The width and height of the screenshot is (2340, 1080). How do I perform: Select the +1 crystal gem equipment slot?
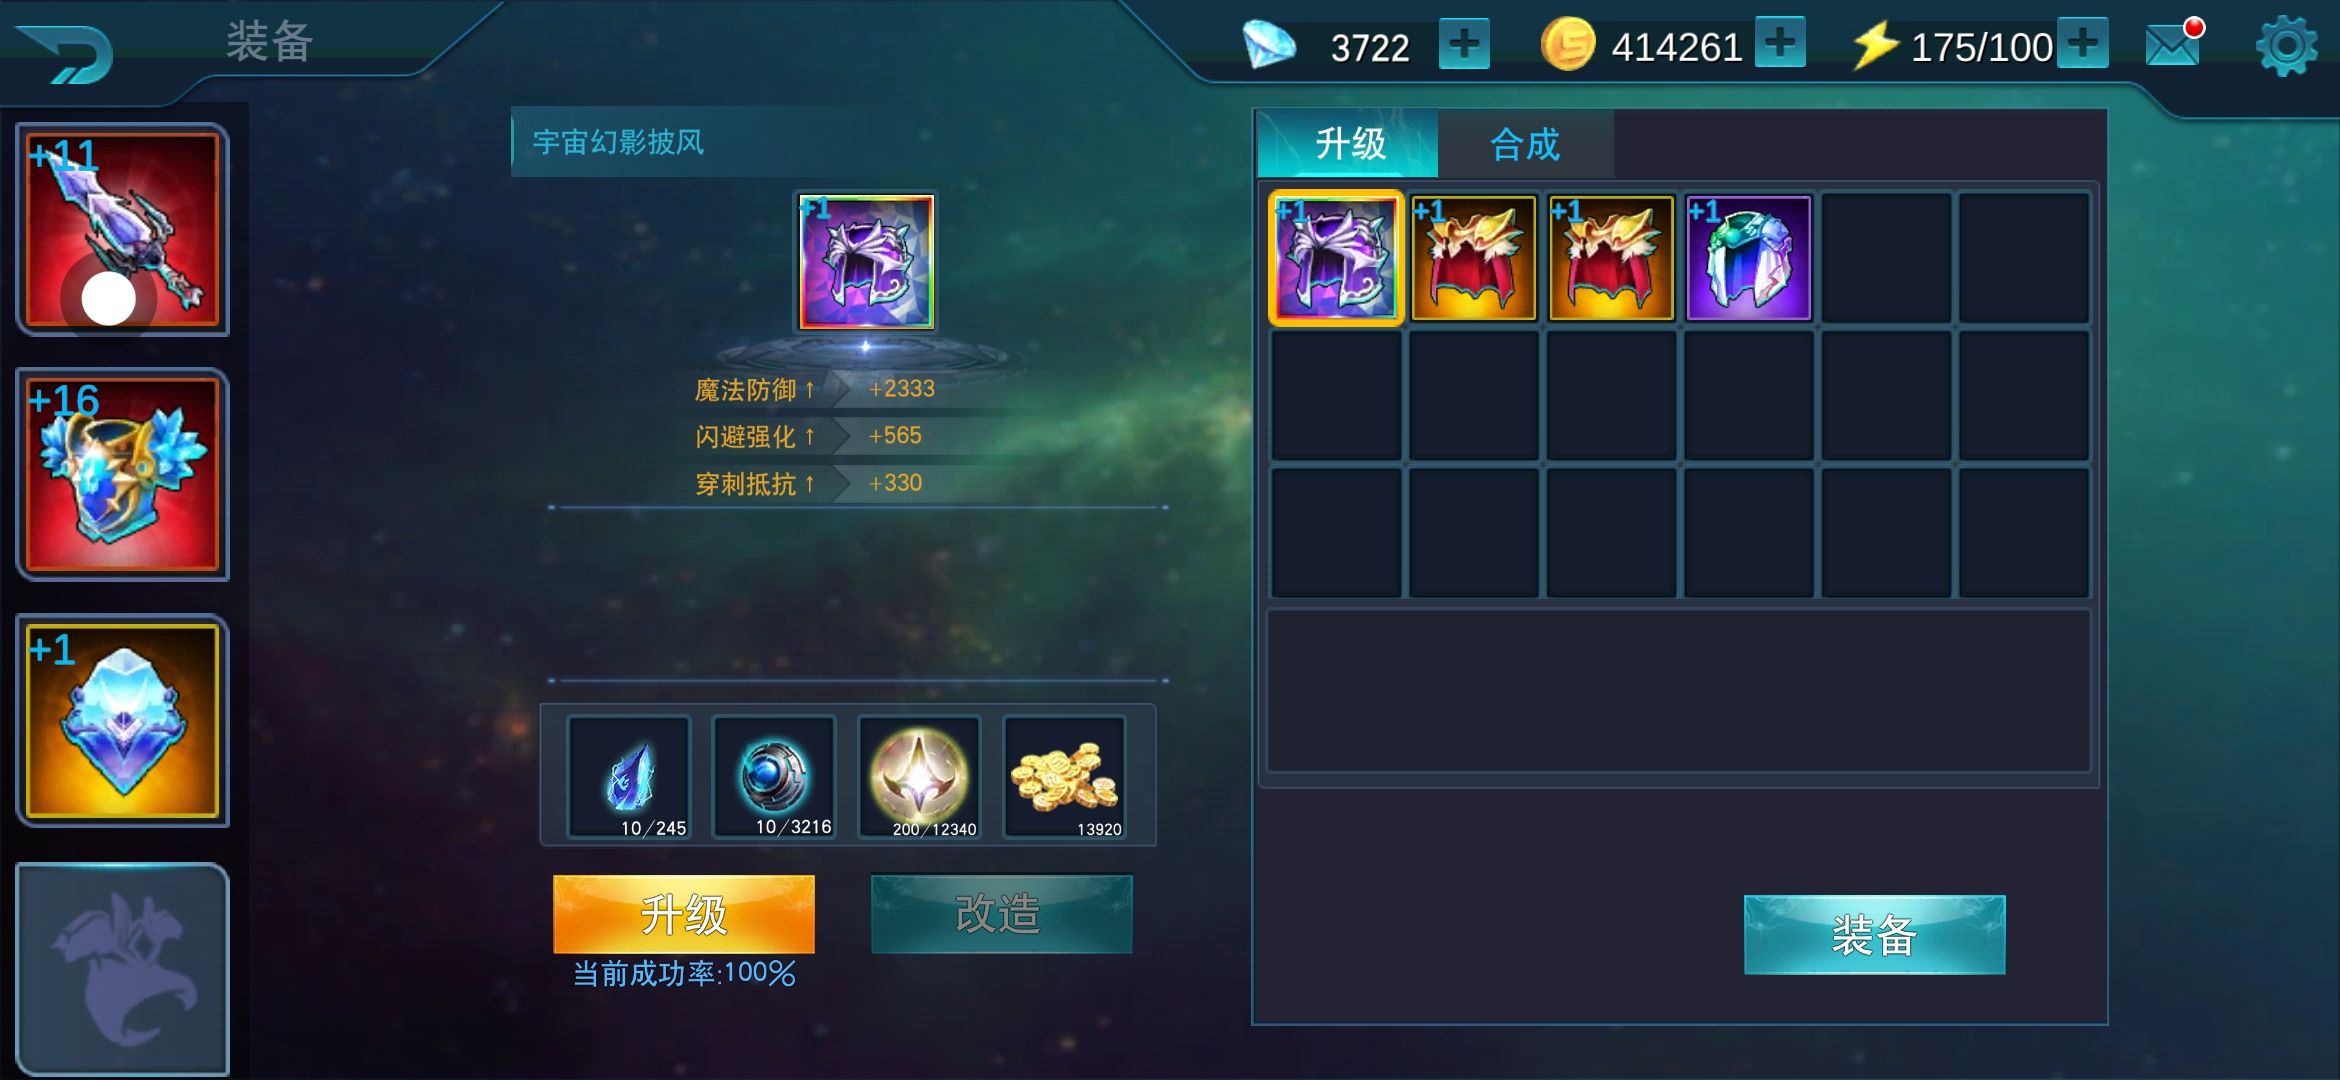click(x=123, y=720)
